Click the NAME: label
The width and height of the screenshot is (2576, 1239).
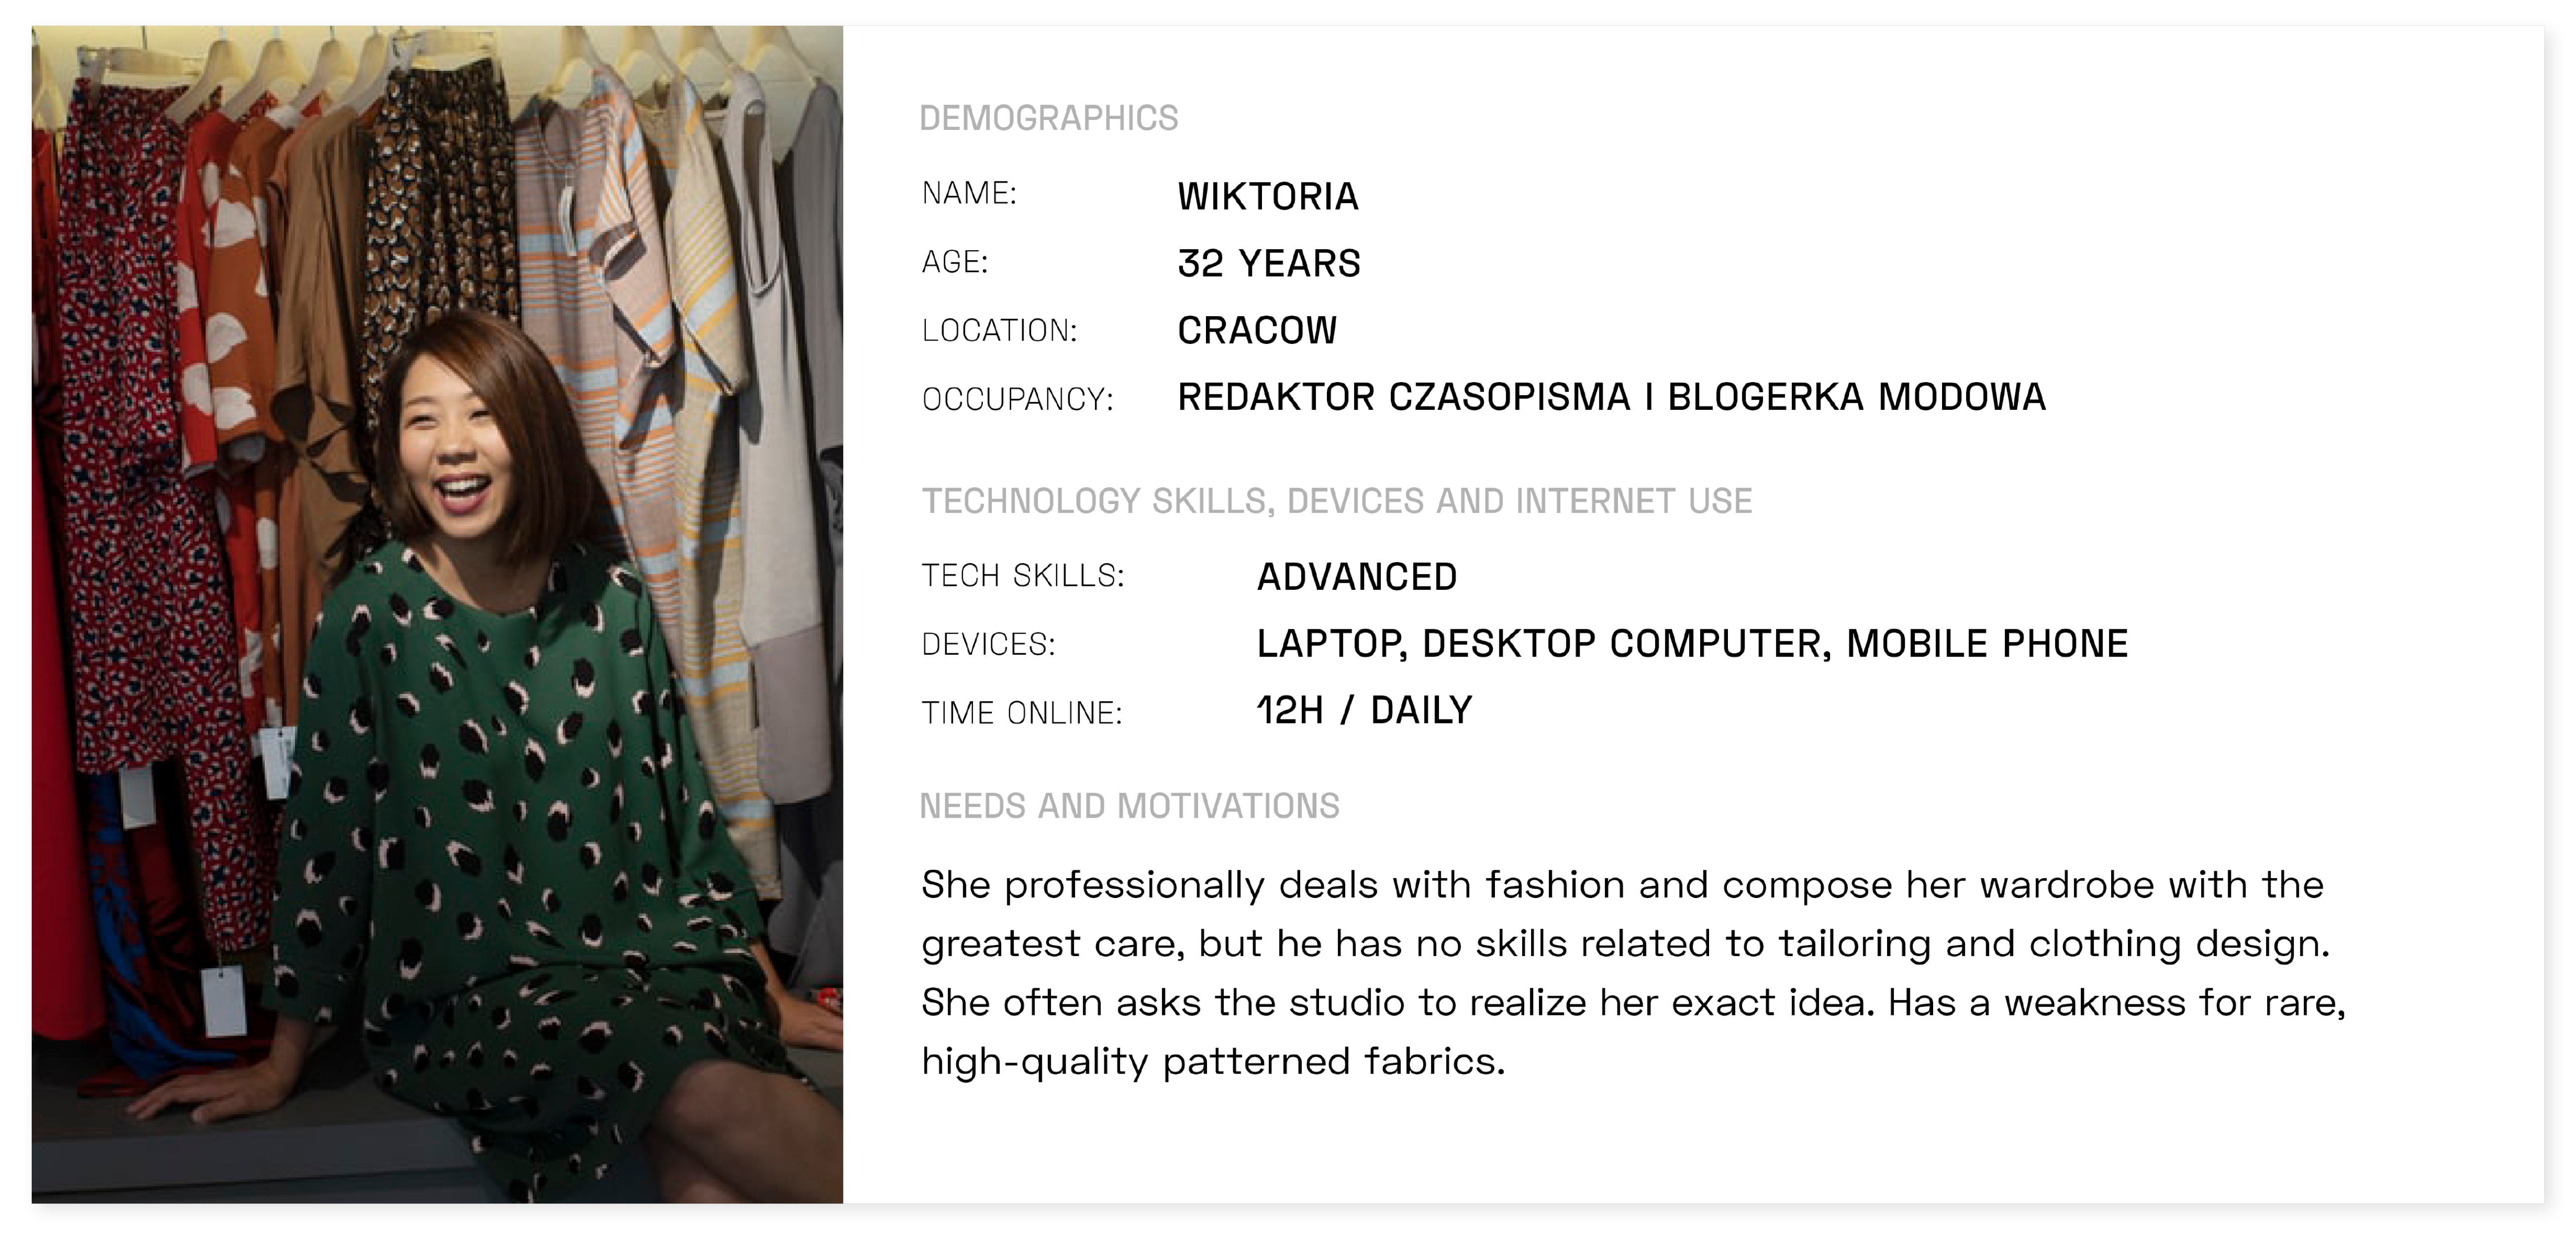tap(969, 193)
